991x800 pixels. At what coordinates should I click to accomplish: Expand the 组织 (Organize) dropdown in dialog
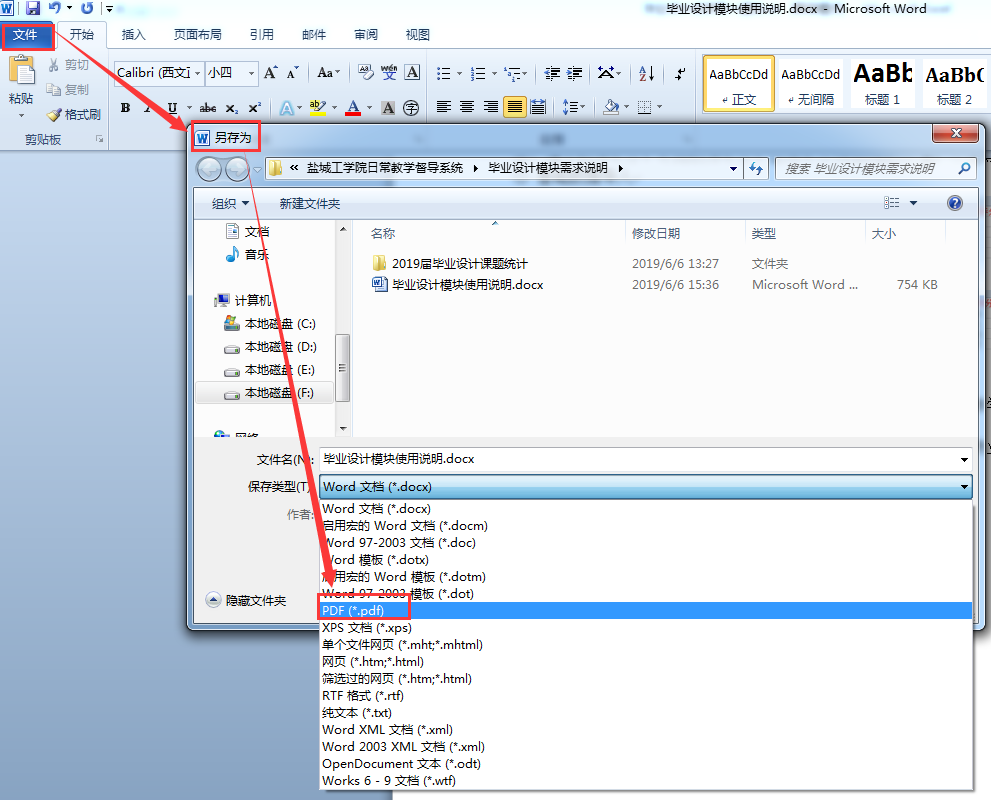click(230, 203)
